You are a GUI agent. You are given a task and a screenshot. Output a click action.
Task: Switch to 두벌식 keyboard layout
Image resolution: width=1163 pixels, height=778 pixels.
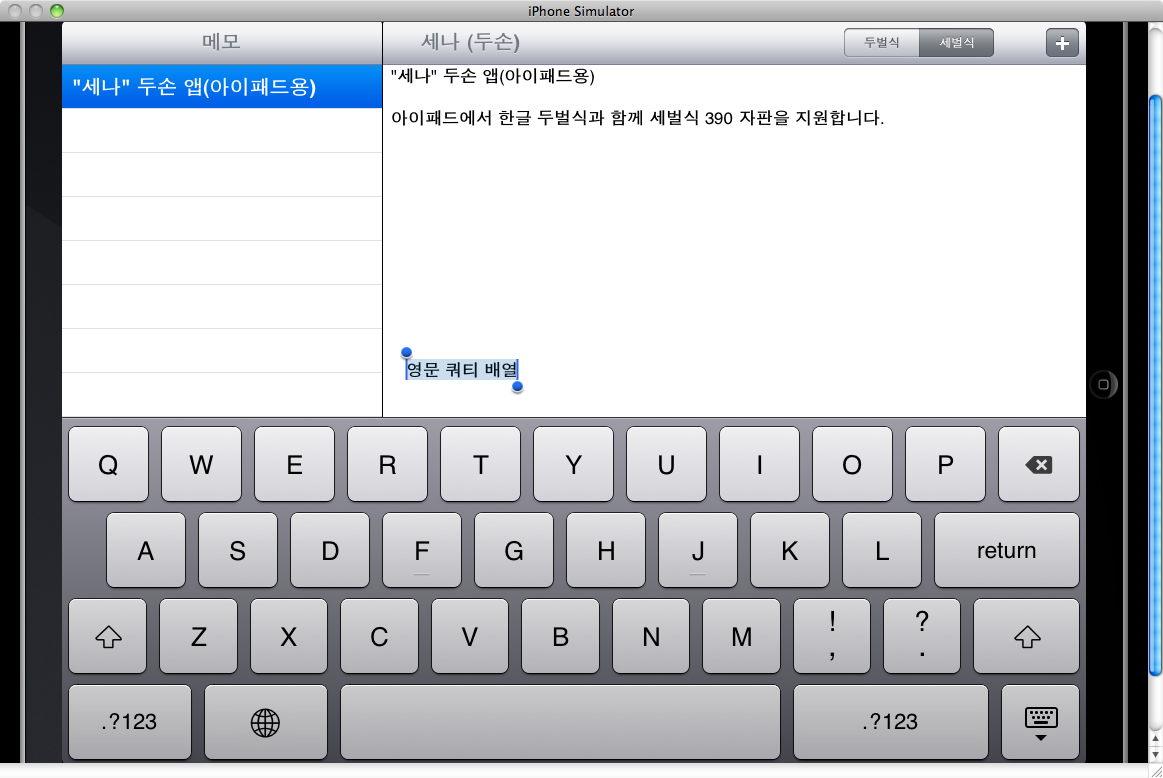tap(881, 43)
